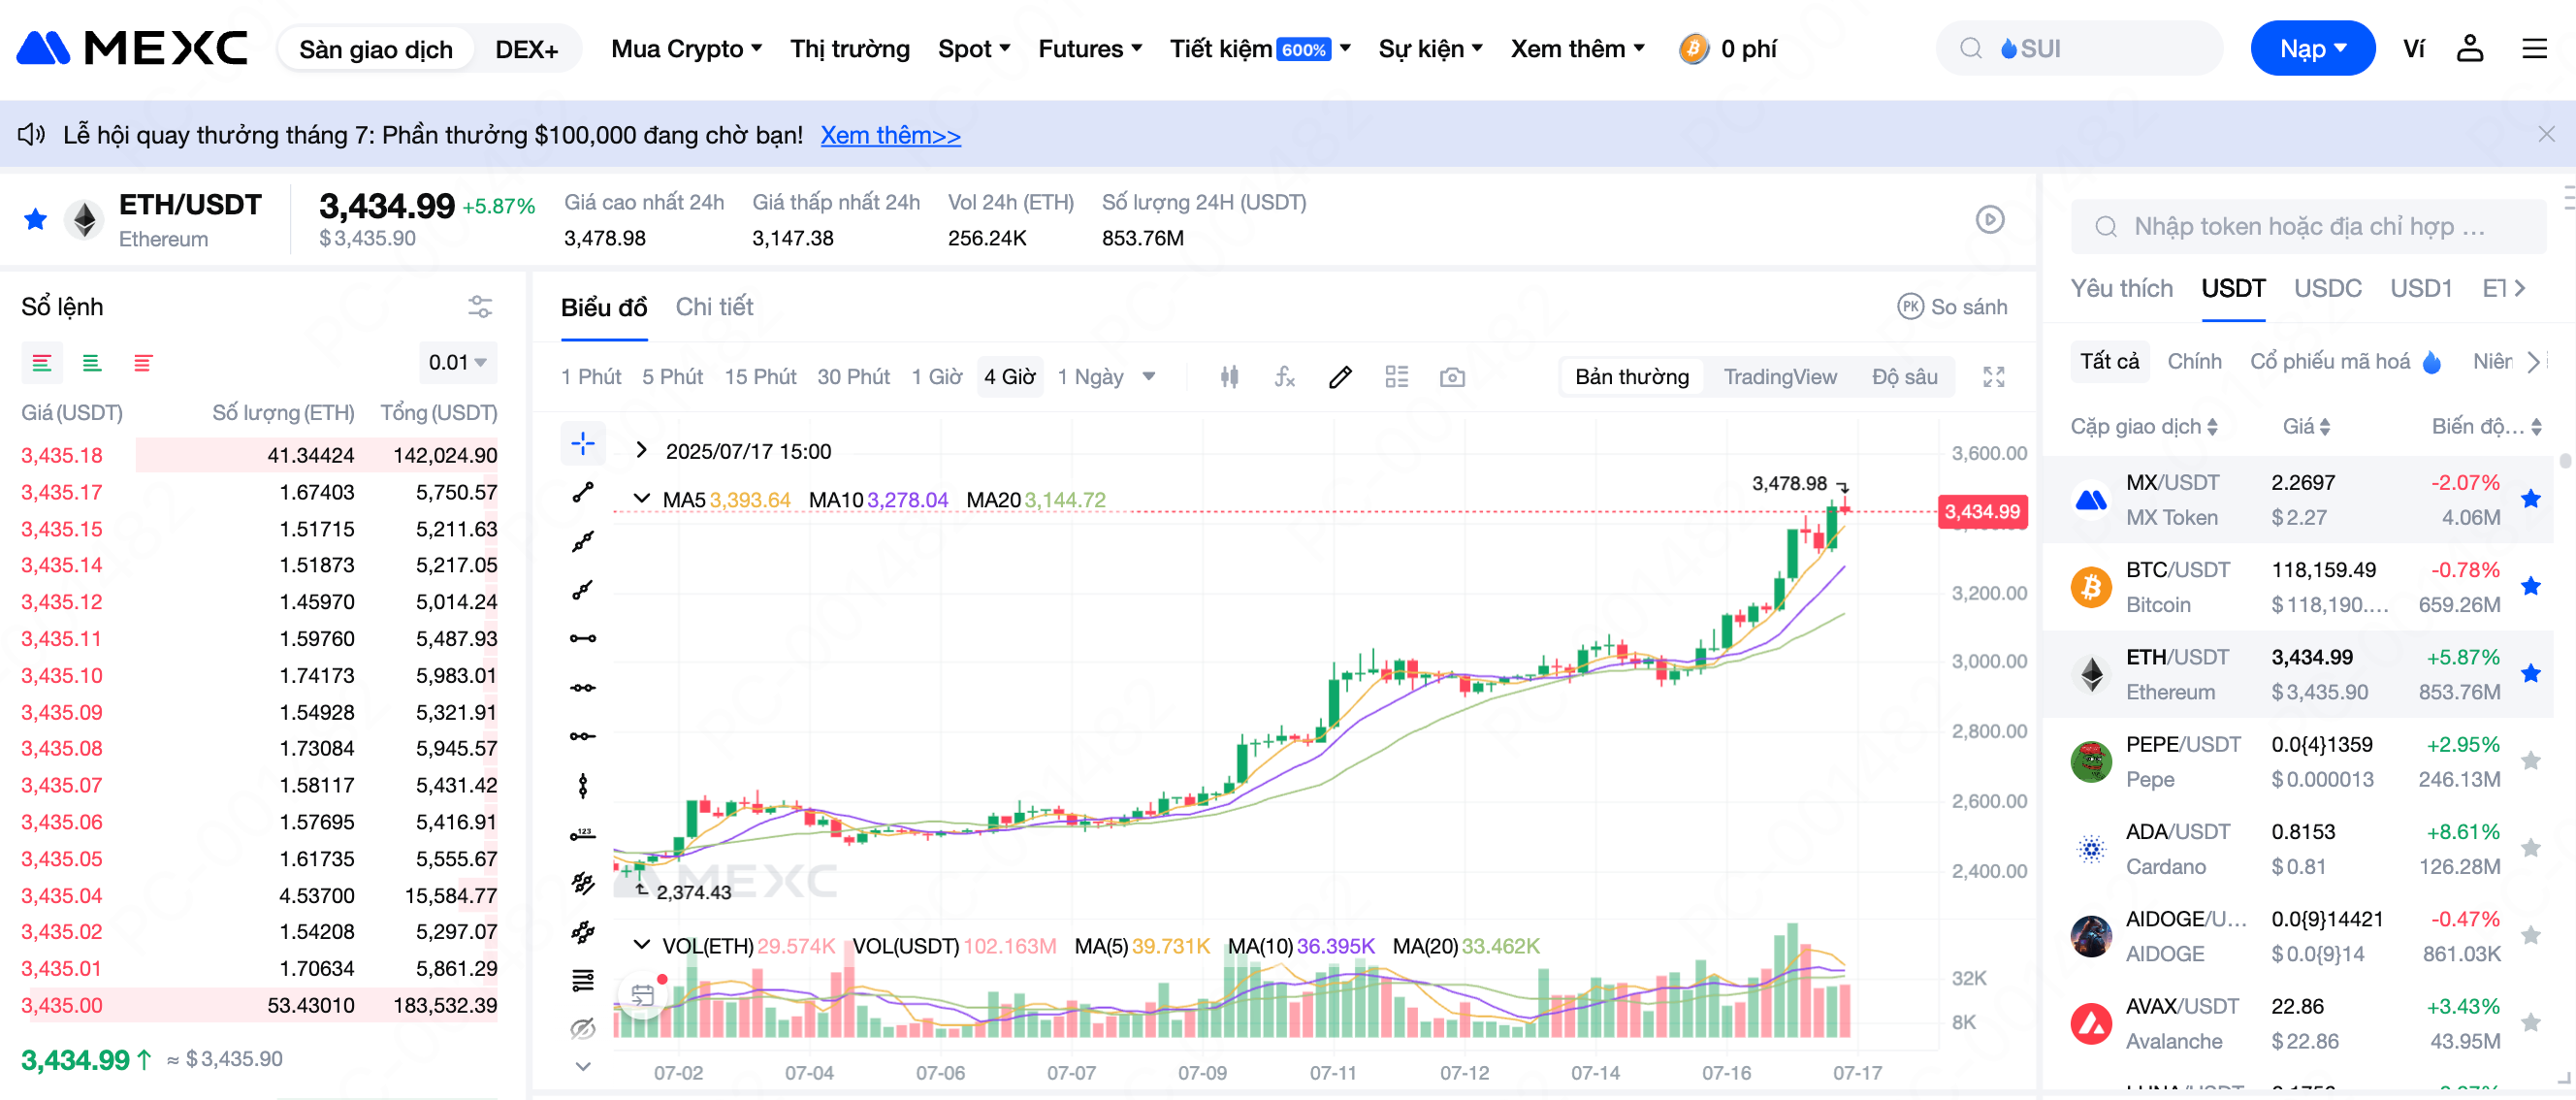The height and width of the screenshot is (1100, 2576).
Task: Click the video tutorial play icon
Action: (x=1990, y=219)
